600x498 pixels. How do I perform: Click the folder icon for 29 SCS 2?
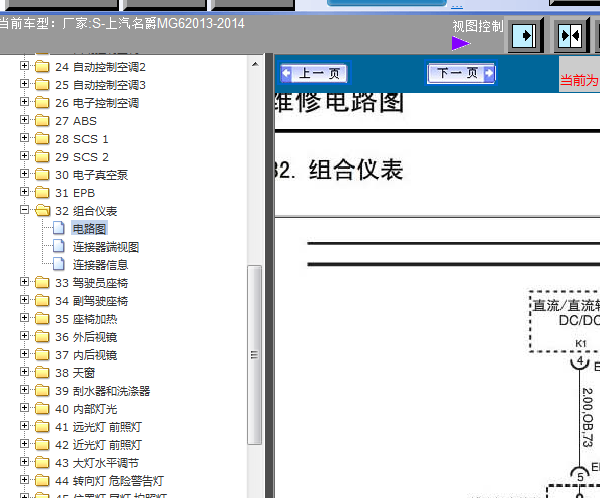click(42, 157)
